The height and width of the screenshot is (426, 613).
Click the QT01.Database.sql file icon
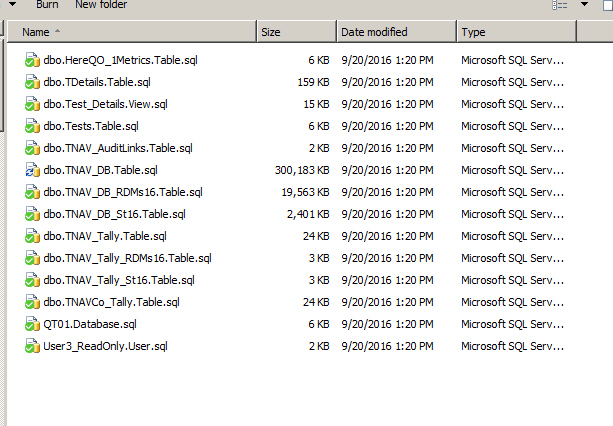pos(32,324)
